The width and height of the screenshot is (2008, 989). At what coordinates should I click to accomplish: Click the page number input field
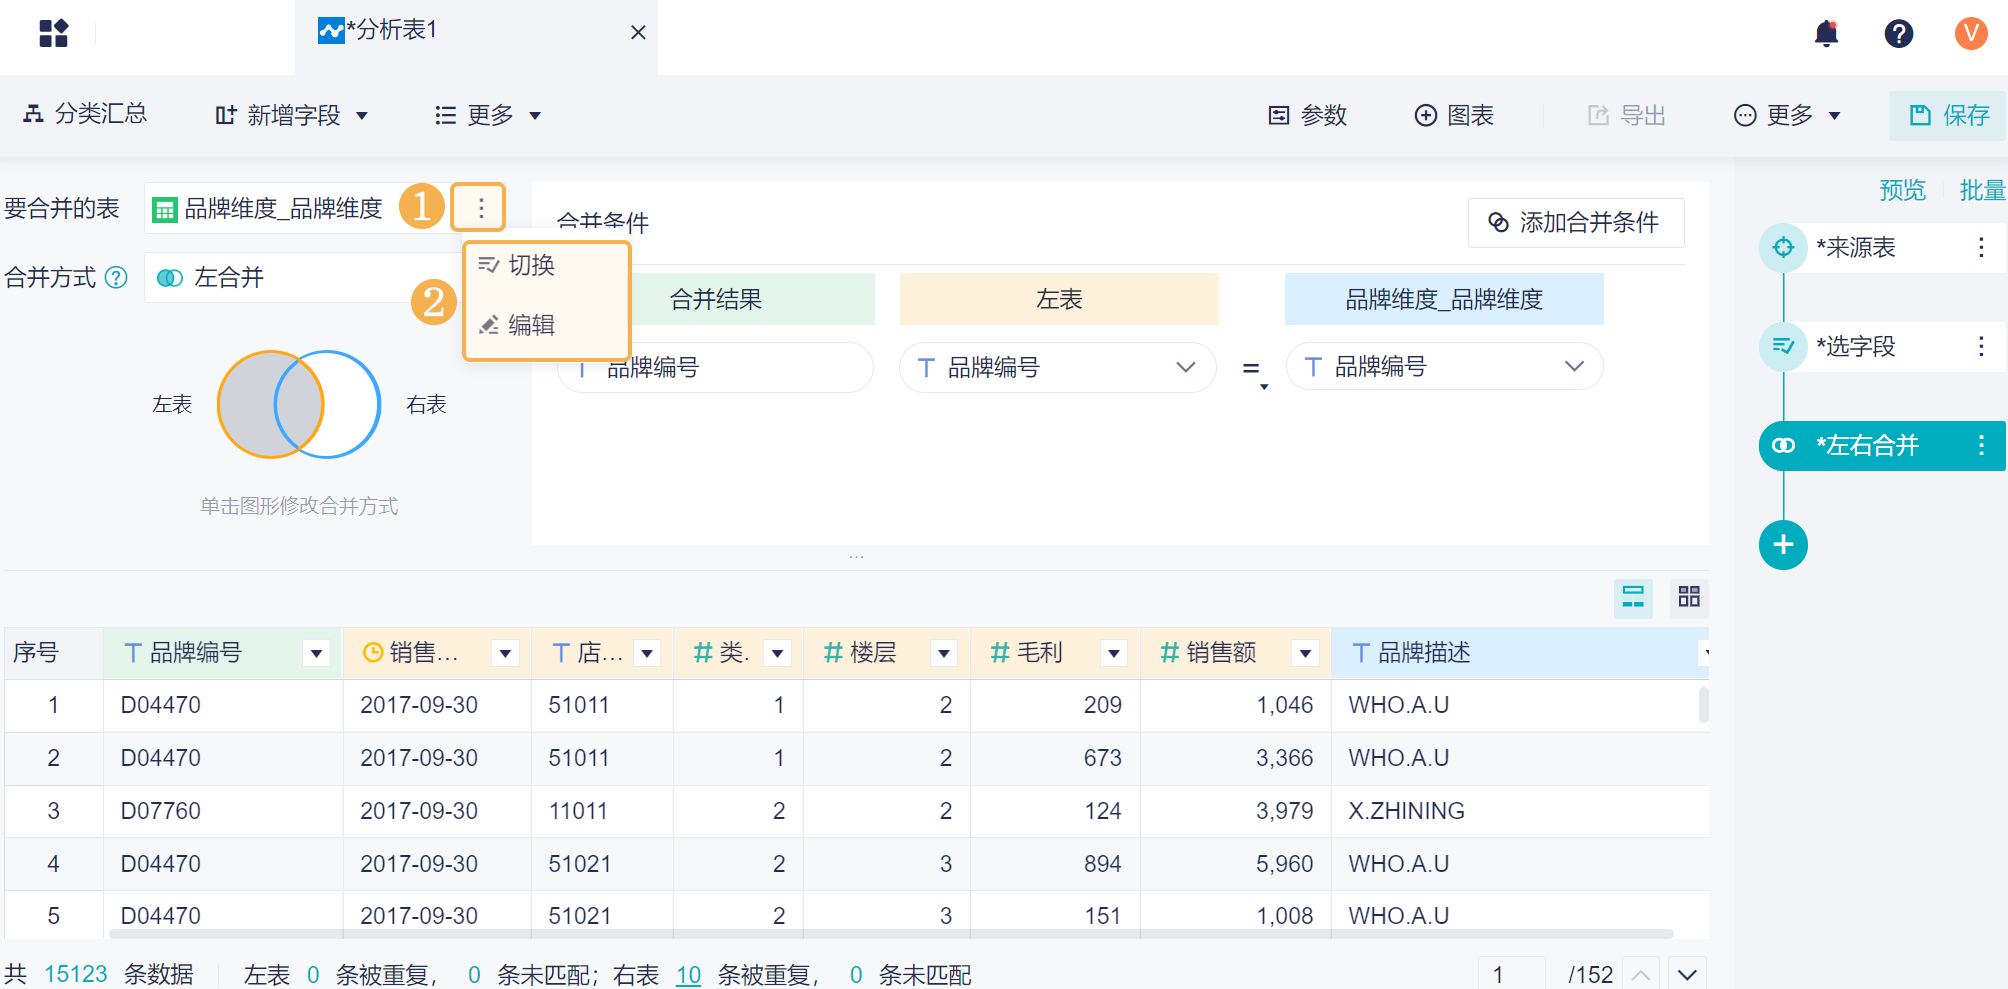pos(1510,974)
